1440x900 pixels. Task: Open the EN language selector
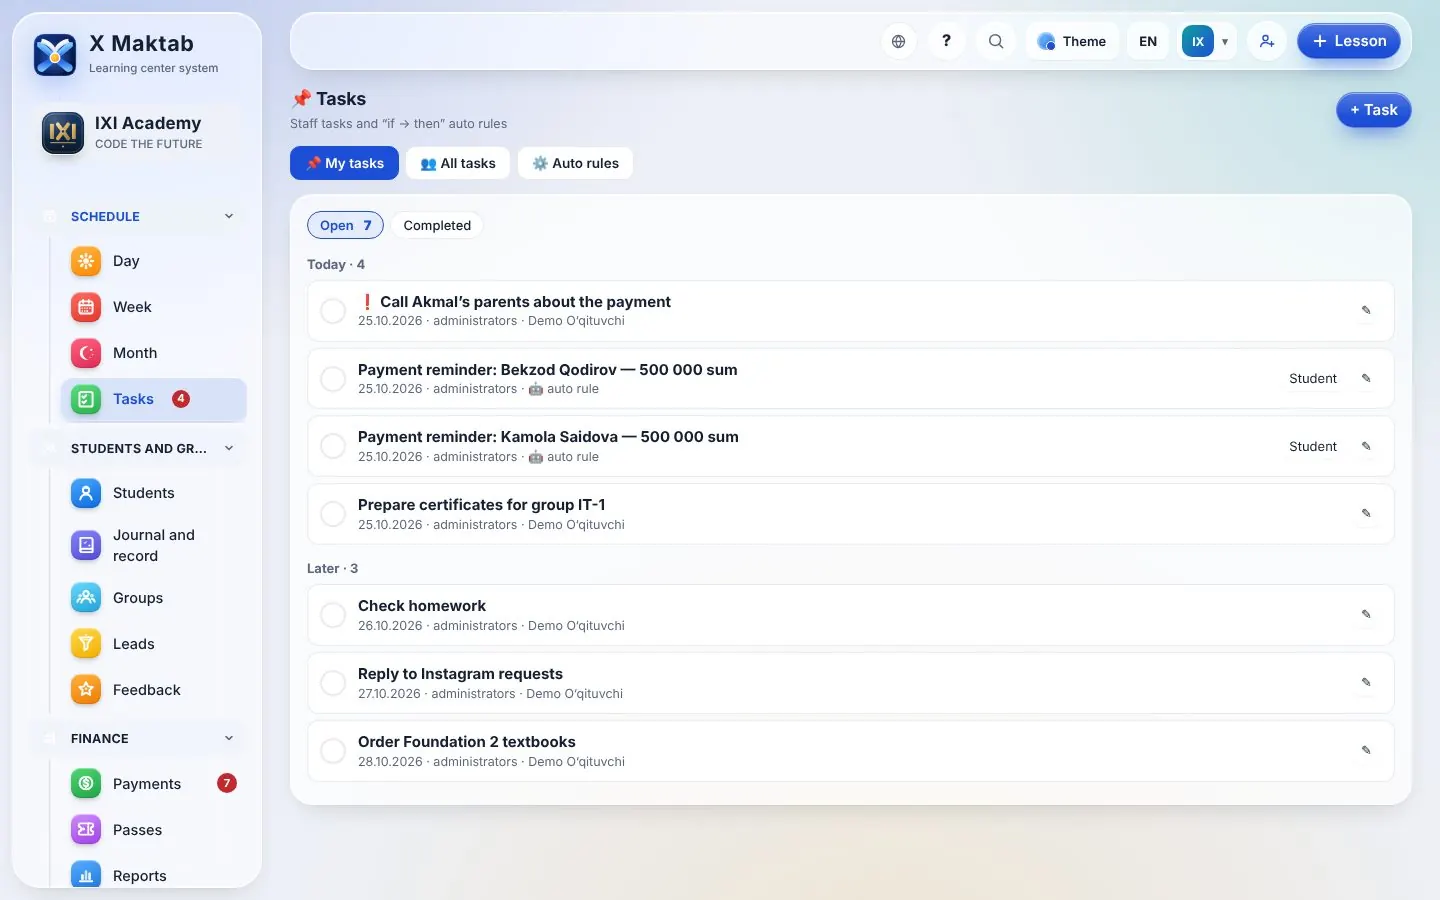[x=1148, y=42]
